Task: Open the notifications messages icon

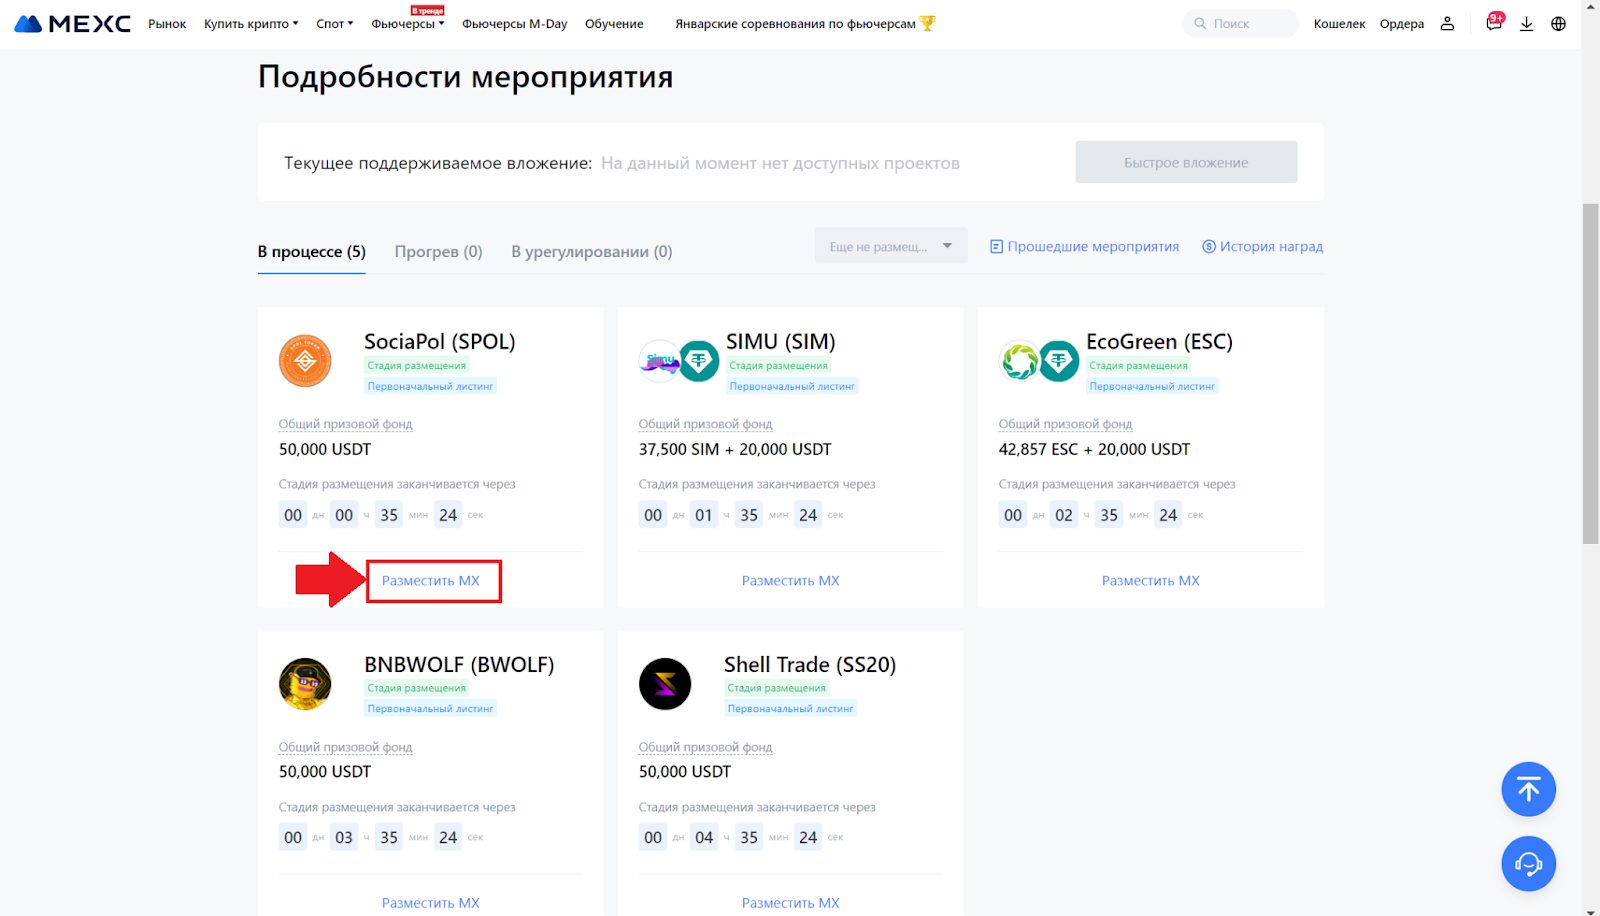Action: point(1494,23)
